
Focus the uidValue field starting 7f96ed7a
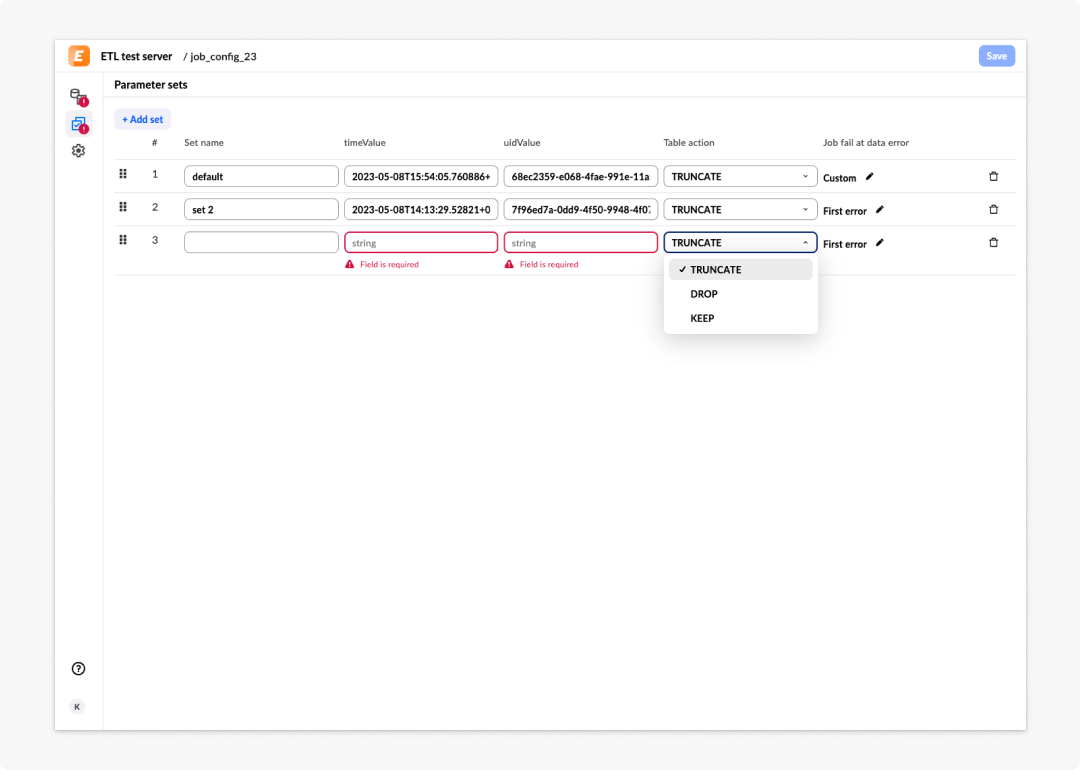pyautogui.click(x=581, y=209)
